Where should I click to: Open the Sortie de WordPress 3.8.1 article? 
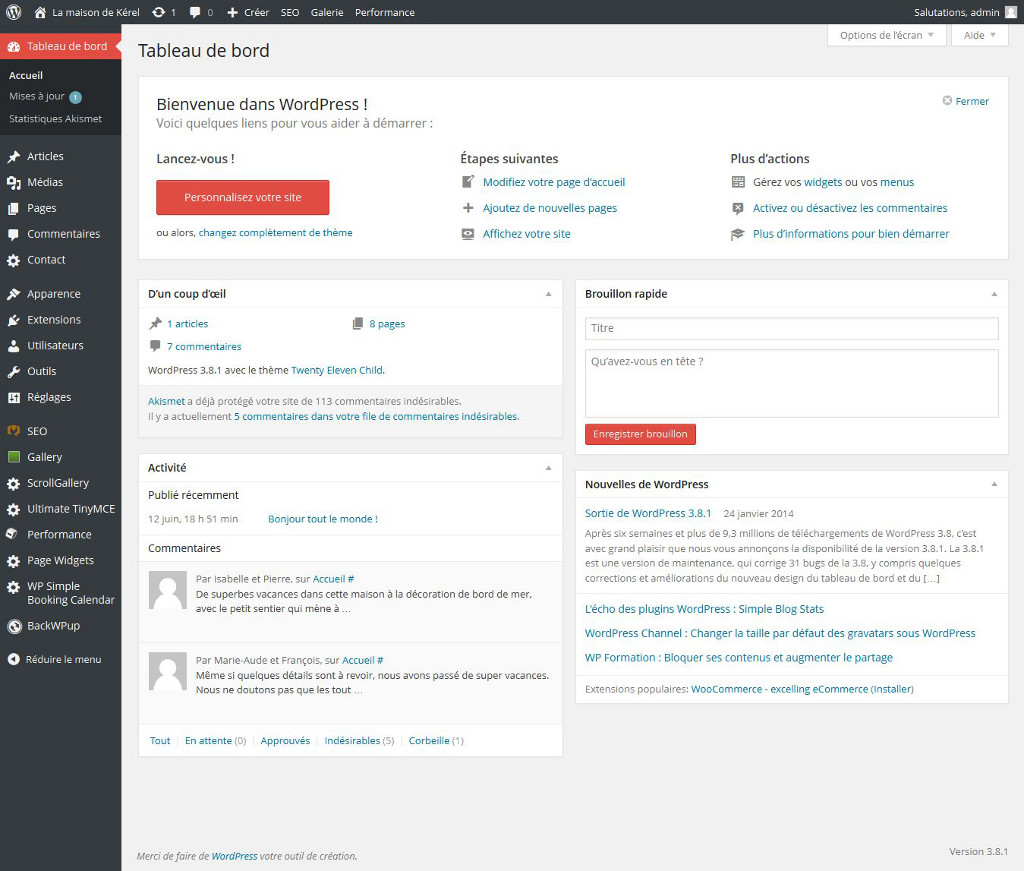(648, 513)
